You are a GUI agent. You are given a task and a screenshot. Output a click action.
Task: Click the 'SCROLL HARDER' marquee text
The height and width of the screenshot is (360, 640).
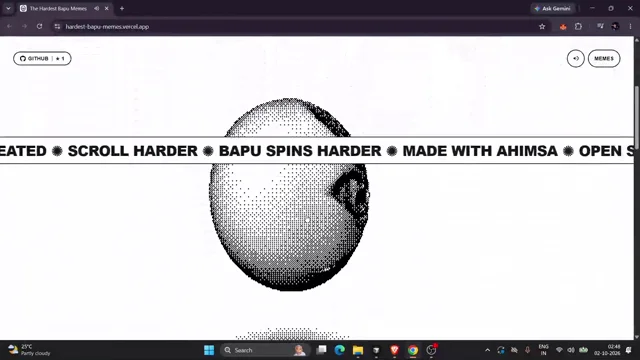pos(133,151)
